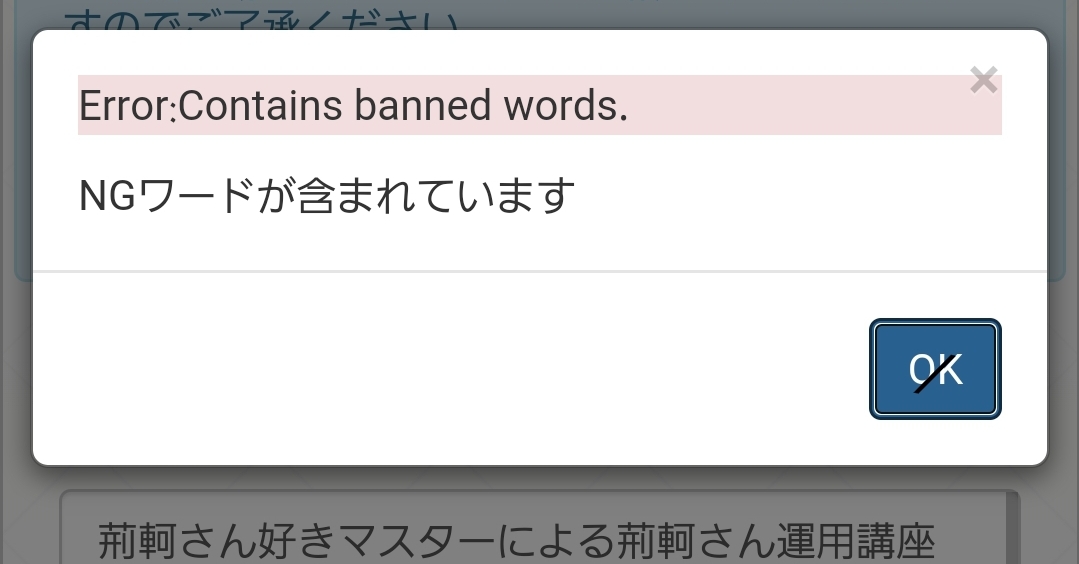
Task: Click the words 'banned words.' in the banner
Action: (491, 105)
